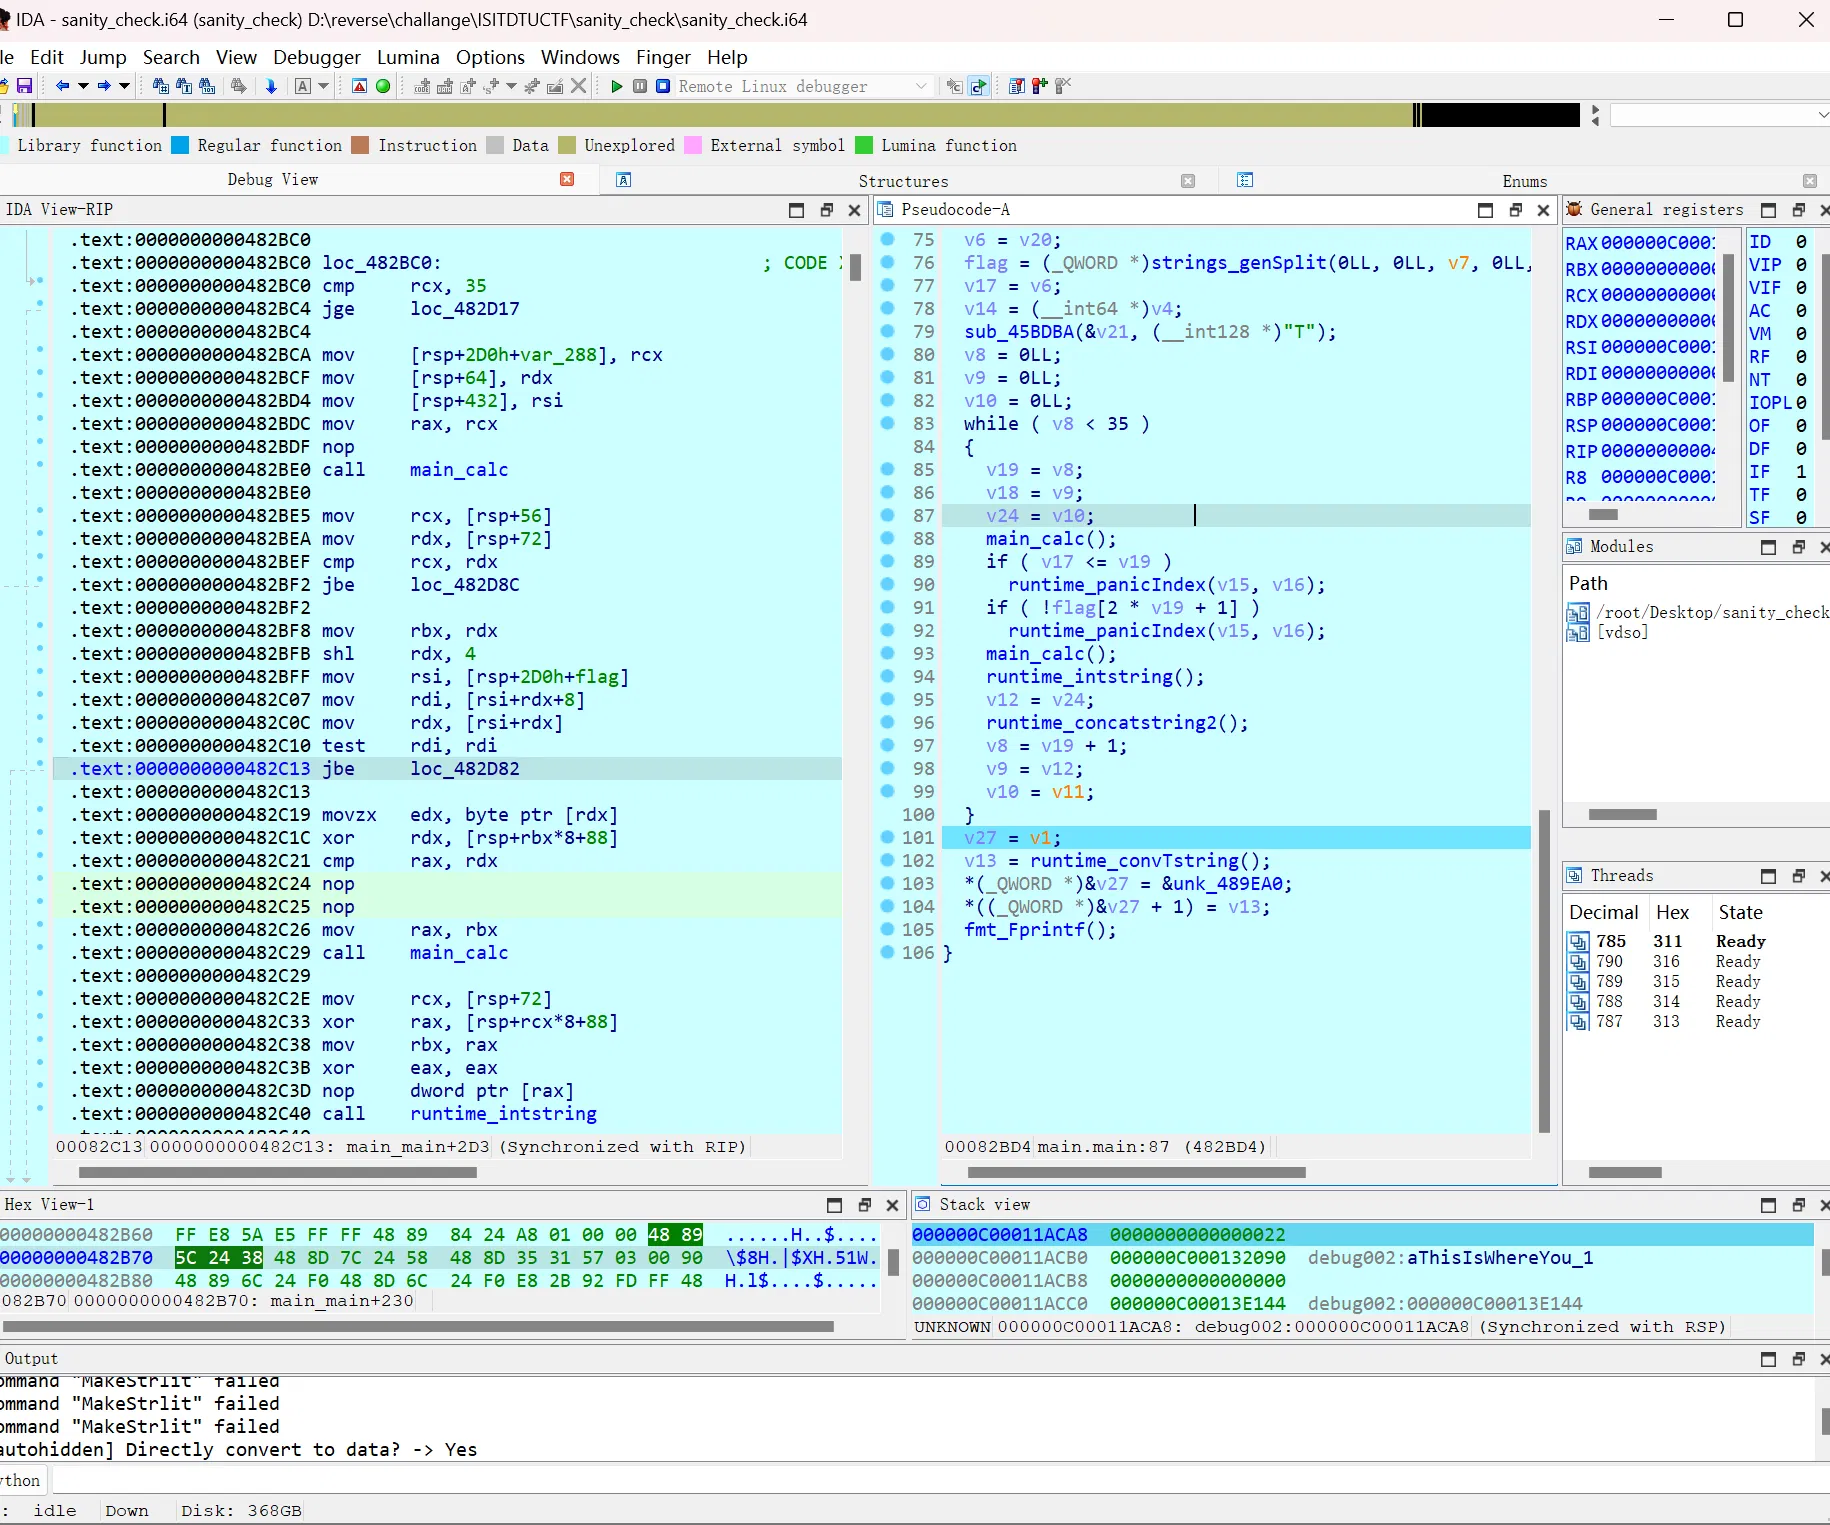
Task: Click the add breakpoint icon with green plus
Action: (1040, 87)
